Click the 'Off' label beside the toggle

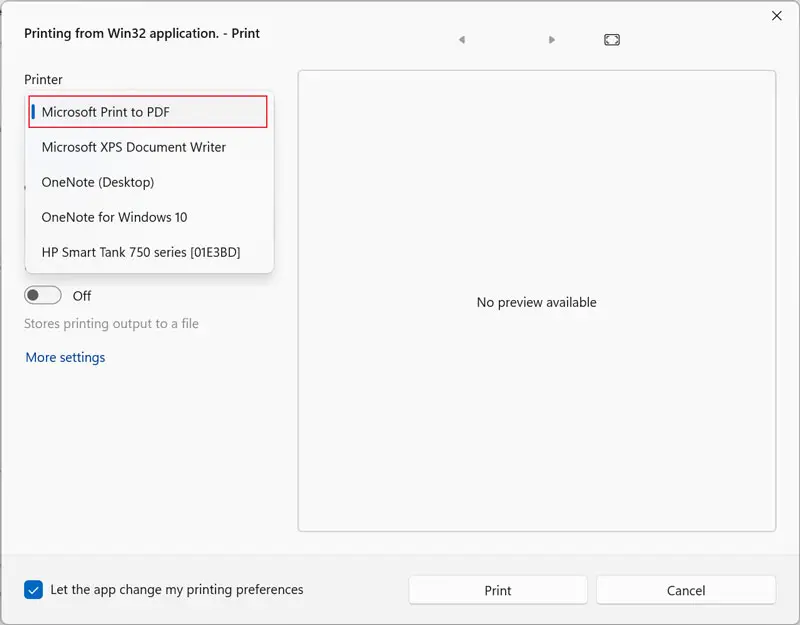pos(82,296)
